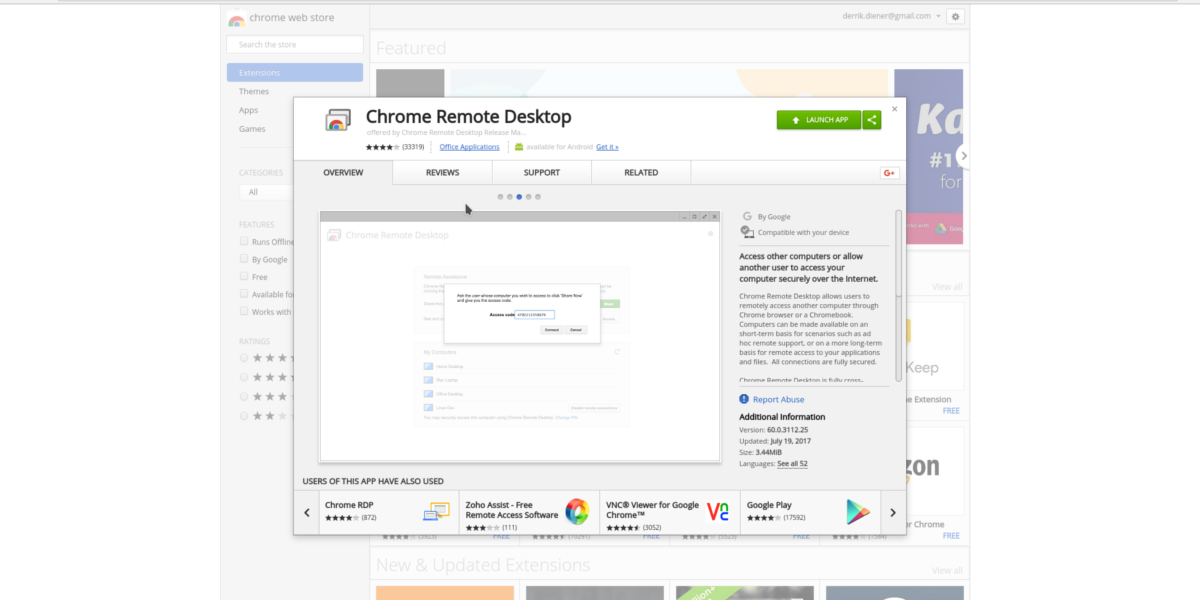This screenshot has height=600, width=1200.
Task: Tick the By Google feature checkbox
Action: (x=244, y=259)
